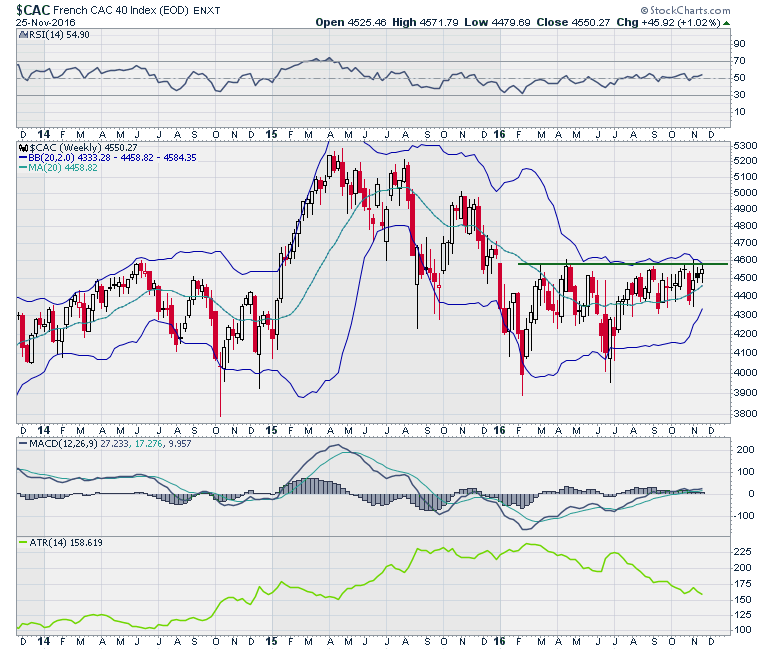Click the $CAC ticker symbol title
Viewport: 780px width, 650px height.
click(x=34, y=8)
